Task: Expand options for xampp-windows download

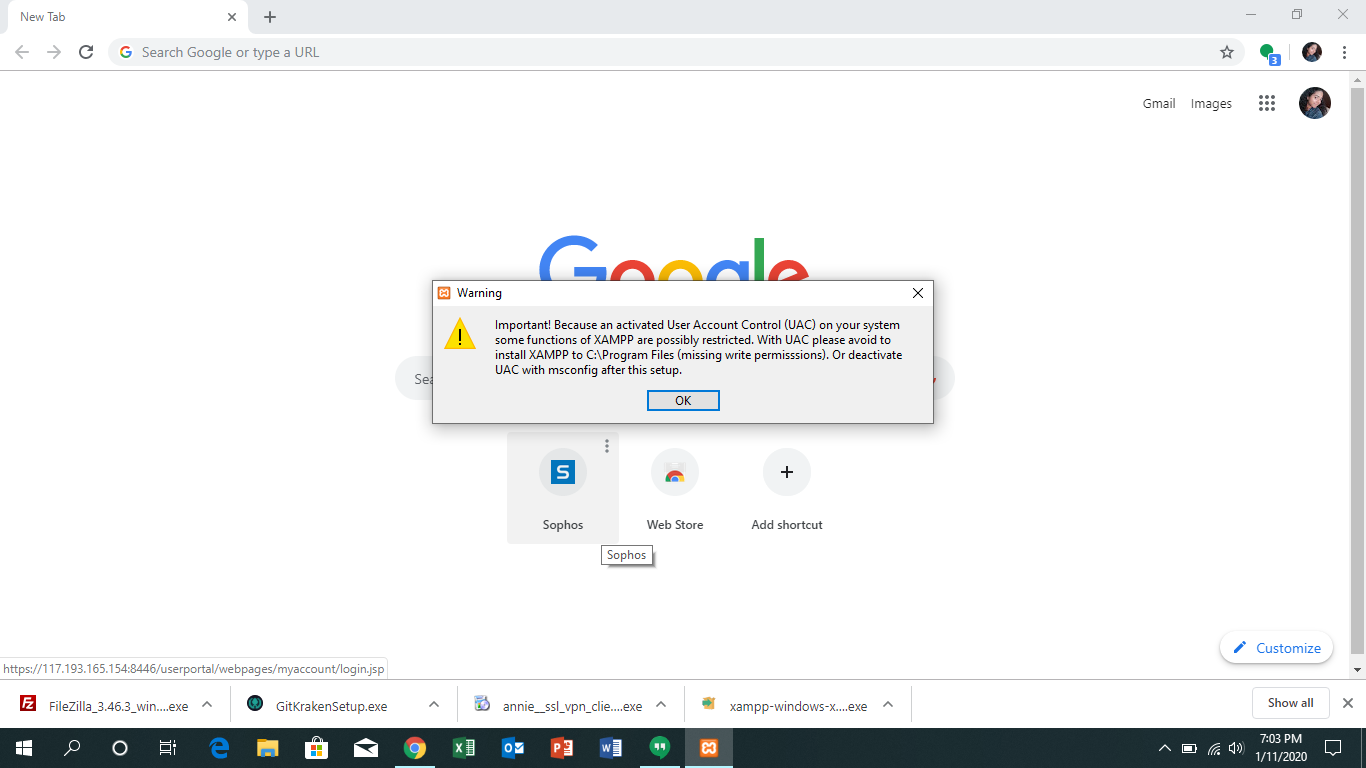Action: point(887,704)
